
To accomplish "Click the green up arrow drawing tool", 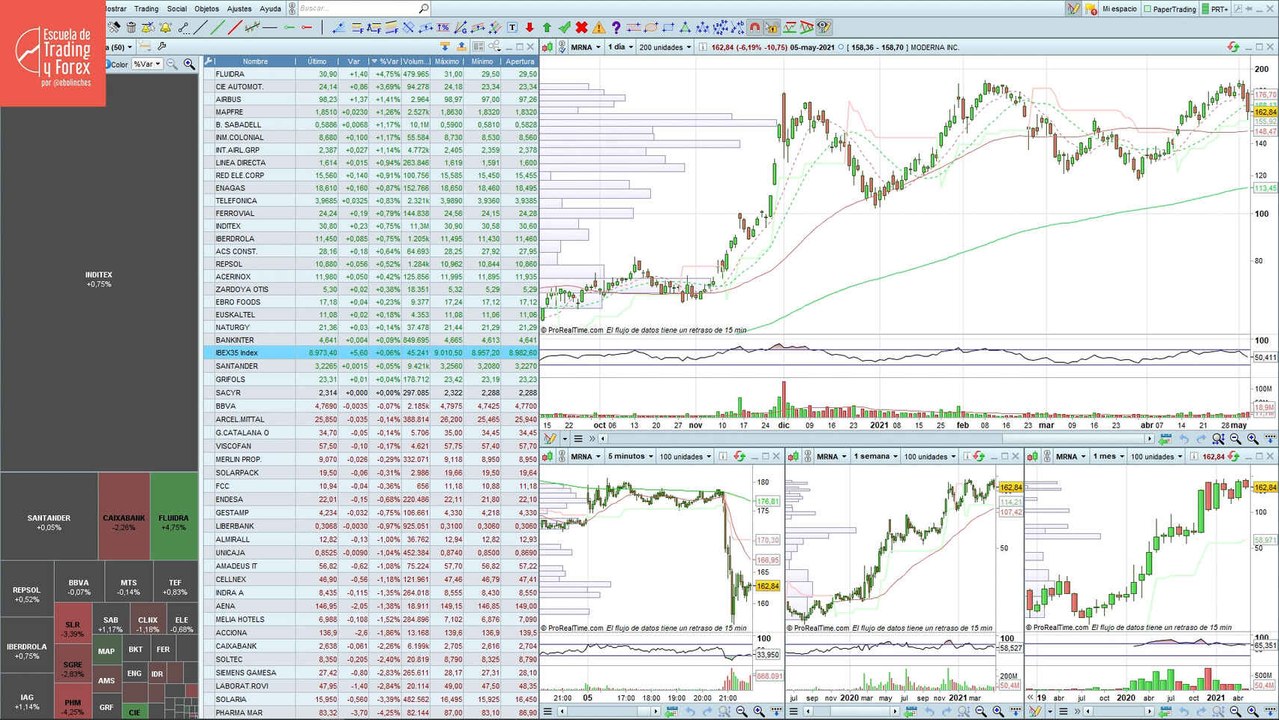I will (546, 27).
